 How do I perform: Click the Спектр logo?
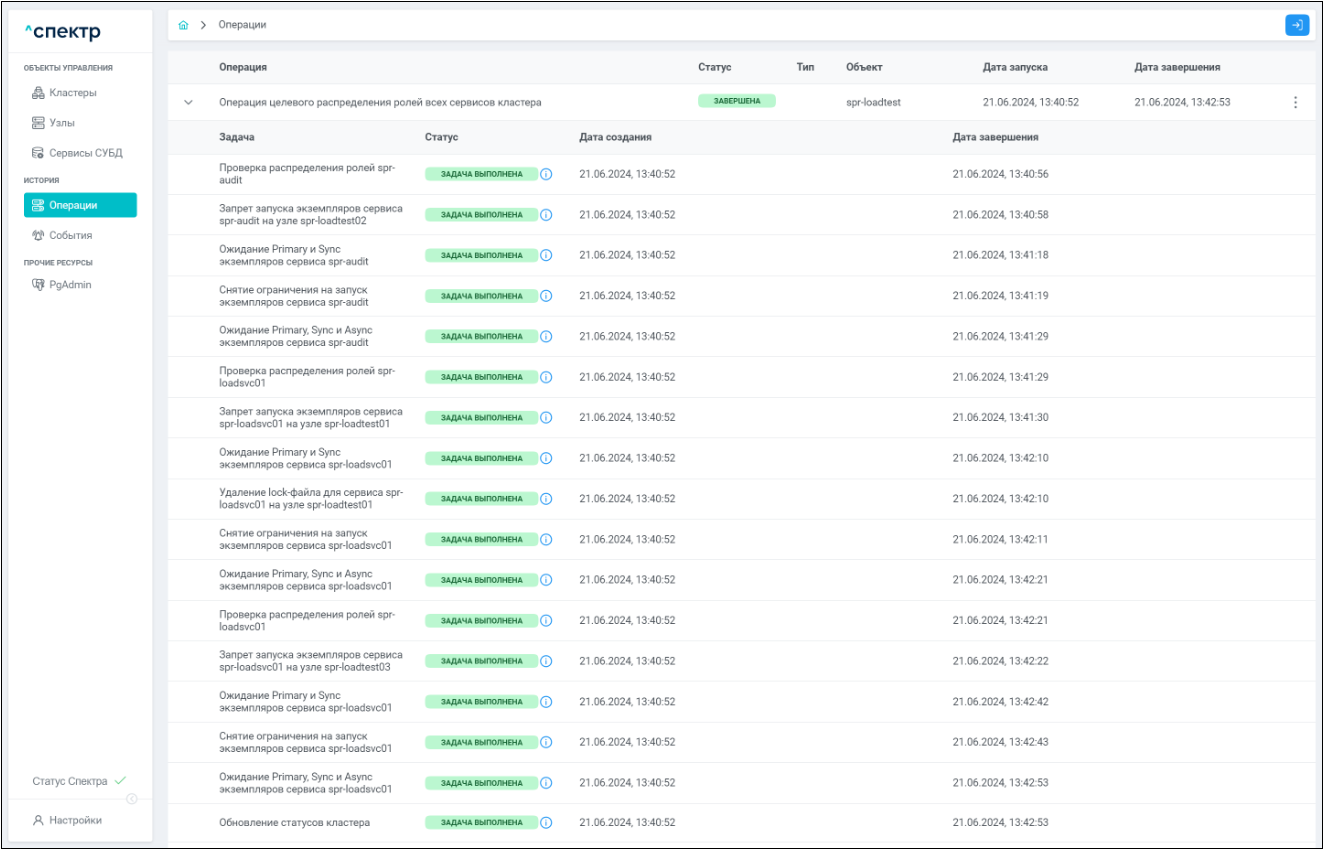click(x=63, y=33)
